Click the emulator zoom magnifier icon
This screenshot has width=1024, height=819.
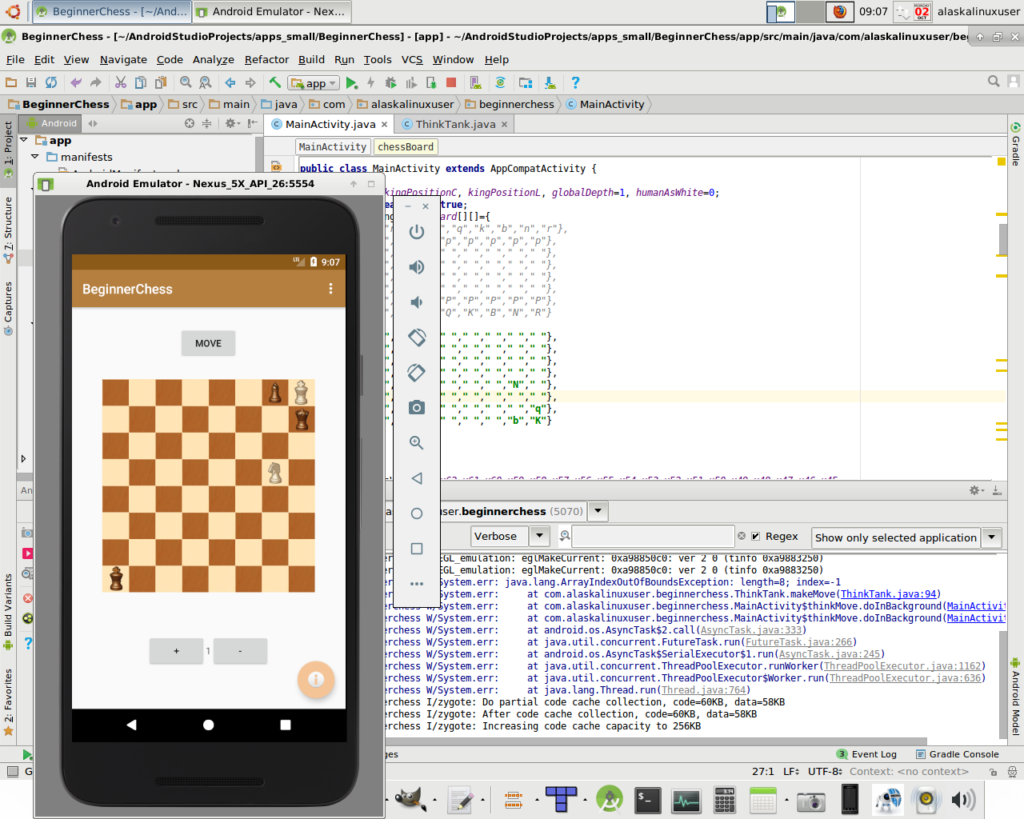pyautogui.click(x=417, y=442)
